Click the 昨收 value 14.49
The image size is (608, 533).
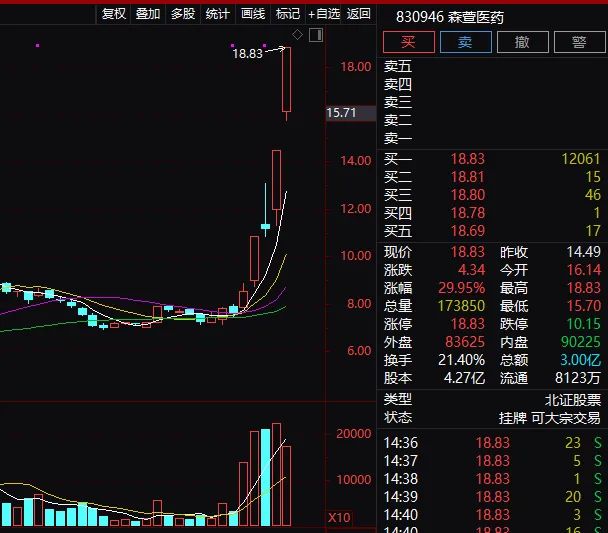pos(584,252)
